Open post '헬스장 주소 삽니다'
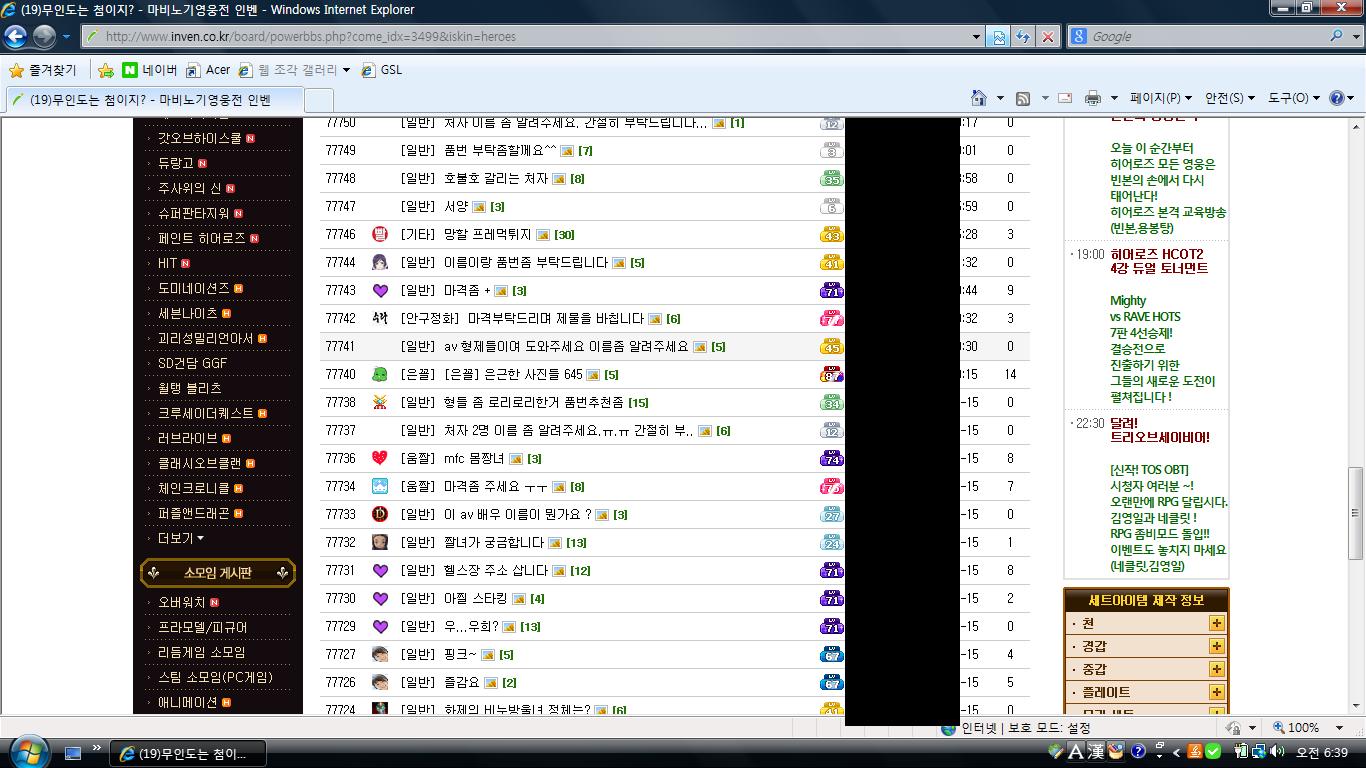 [x=496, y=571]
